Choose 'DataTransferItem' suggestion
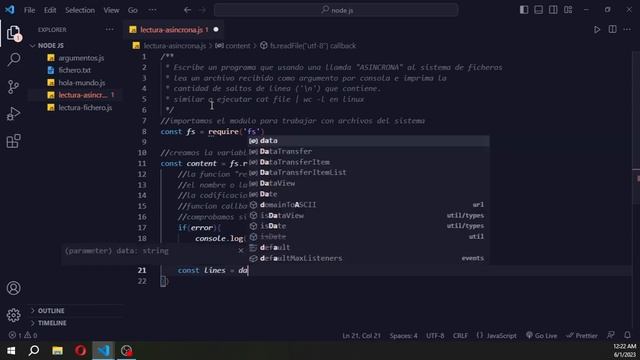 tap(369, 162)
